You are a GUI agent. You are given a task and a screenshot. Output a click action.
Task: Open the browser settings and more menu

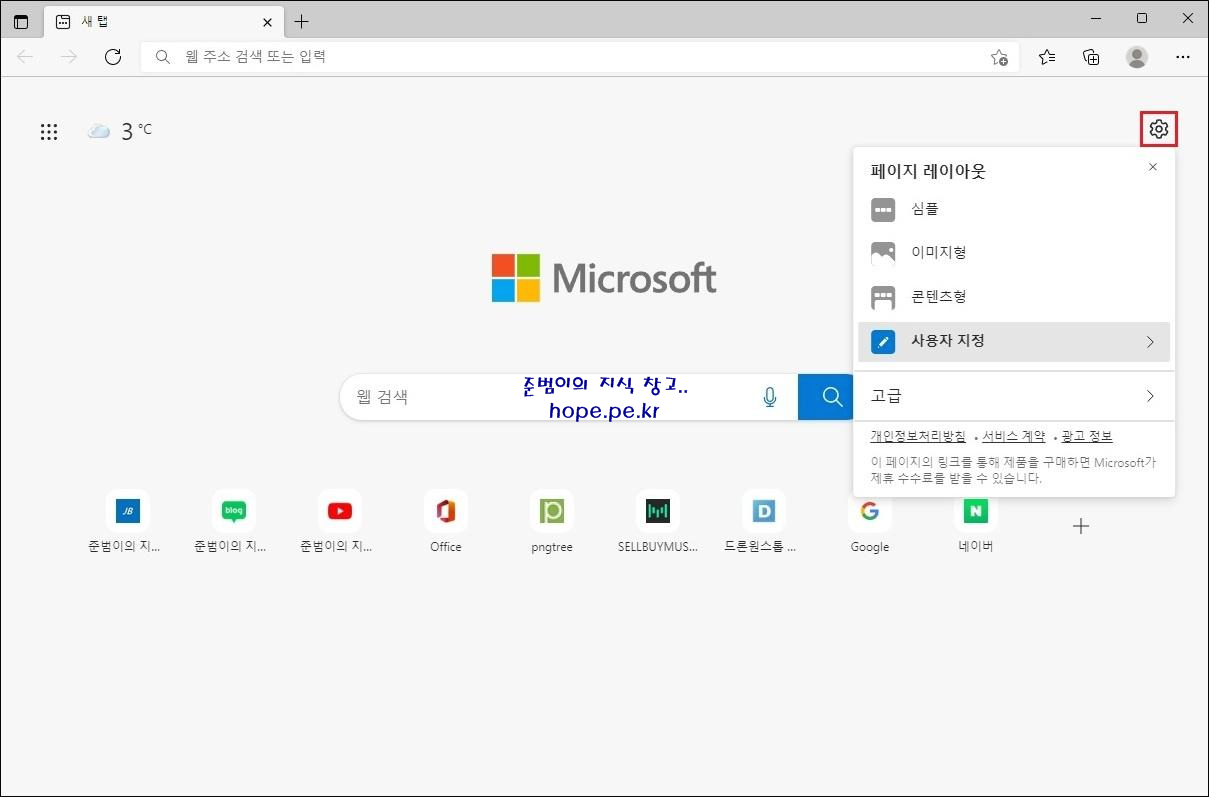pyautogui.click(x=1183, y=57)
